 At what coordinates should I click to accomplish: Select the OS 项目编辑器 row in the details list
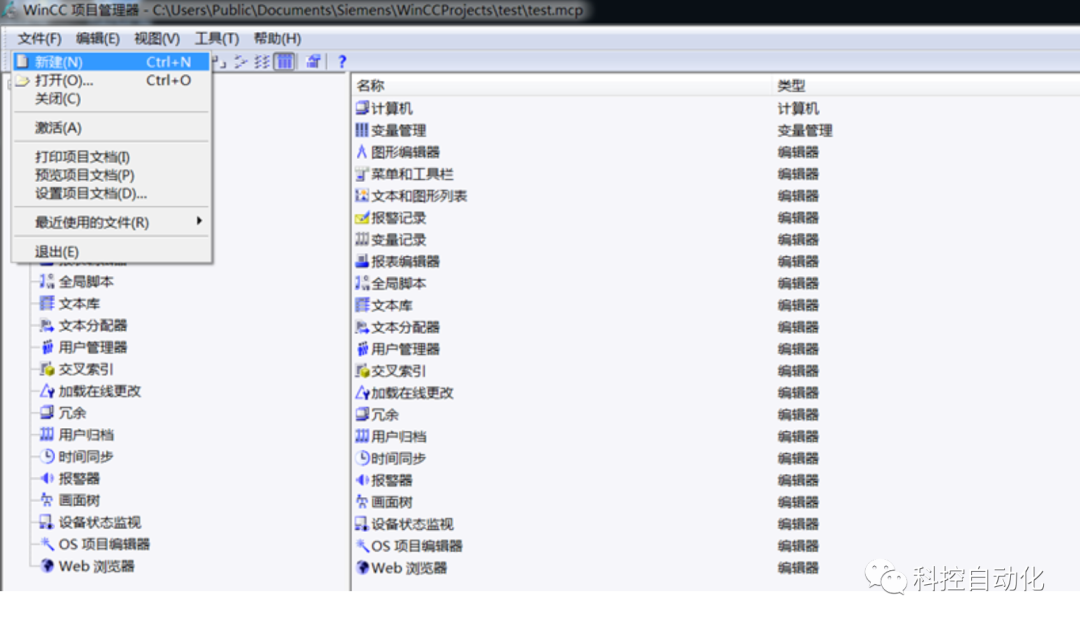(716, 546)
